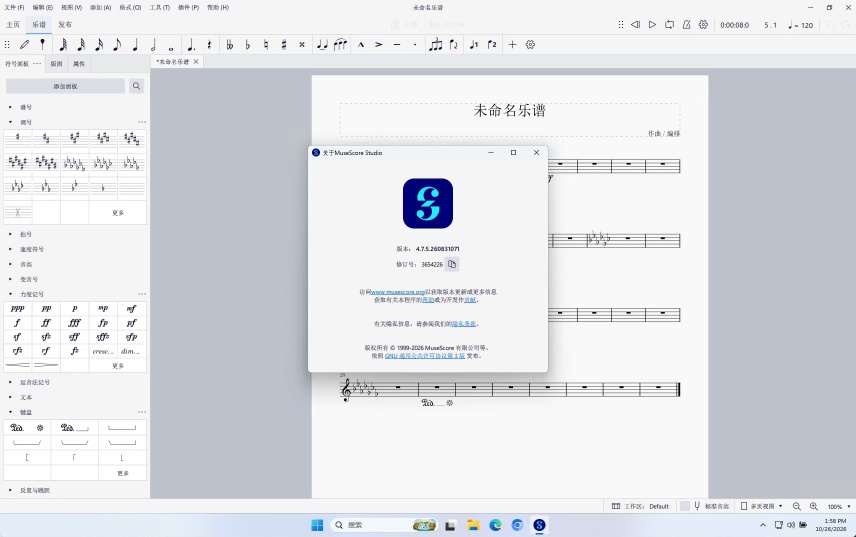The width and height of the screenshot is (856, 537).
Task: Open the 格式 (O) menu
Action: click(x=130, y=8)
